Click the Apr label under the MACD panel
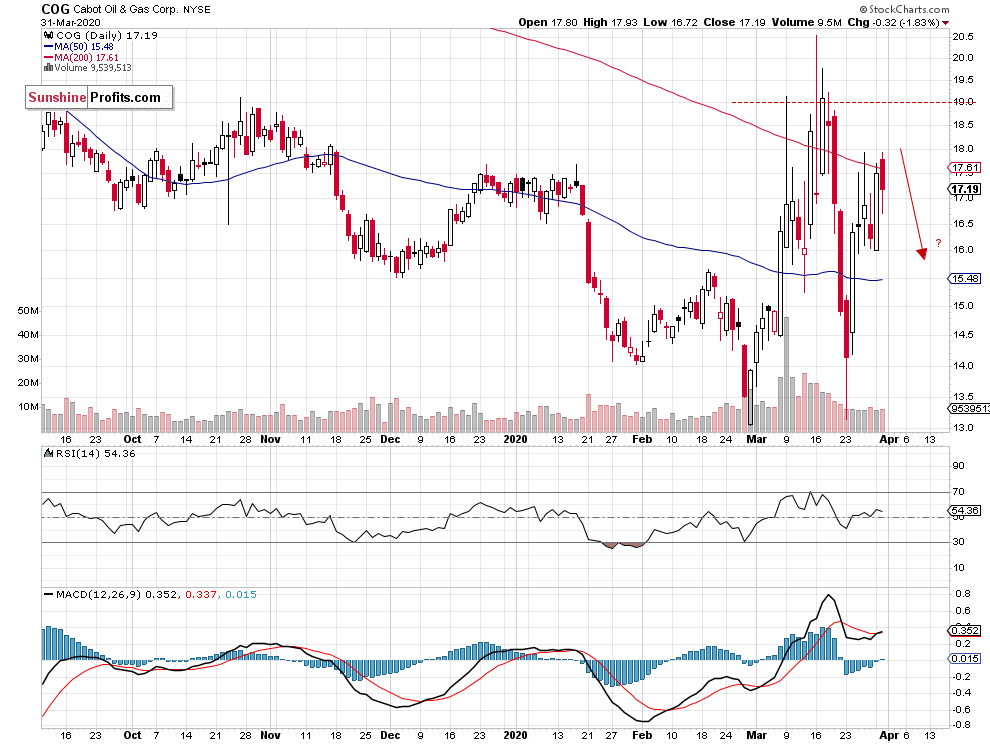This screenshot has width=990, height=744. tap(888, 735)
